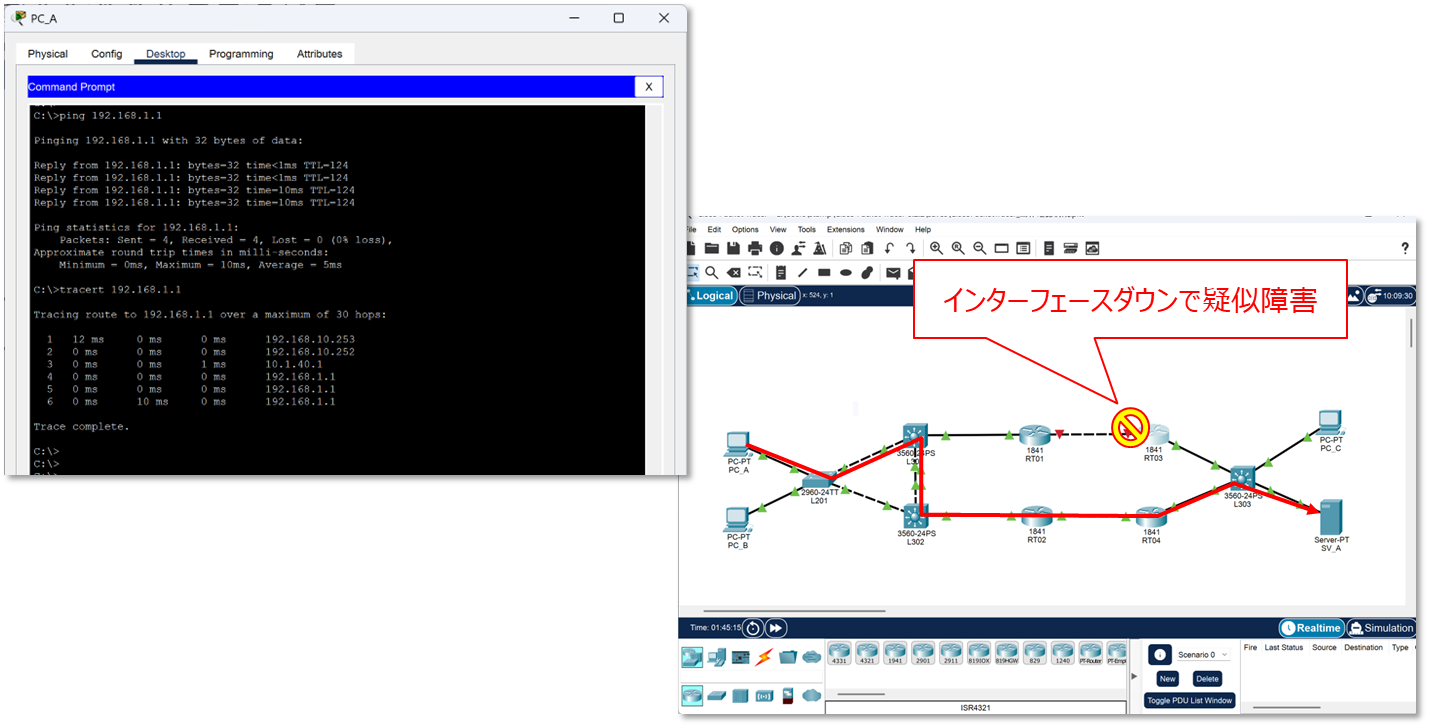Zoom in on the workspace
Screen dimensions: 1429x727
pos(936,248)
